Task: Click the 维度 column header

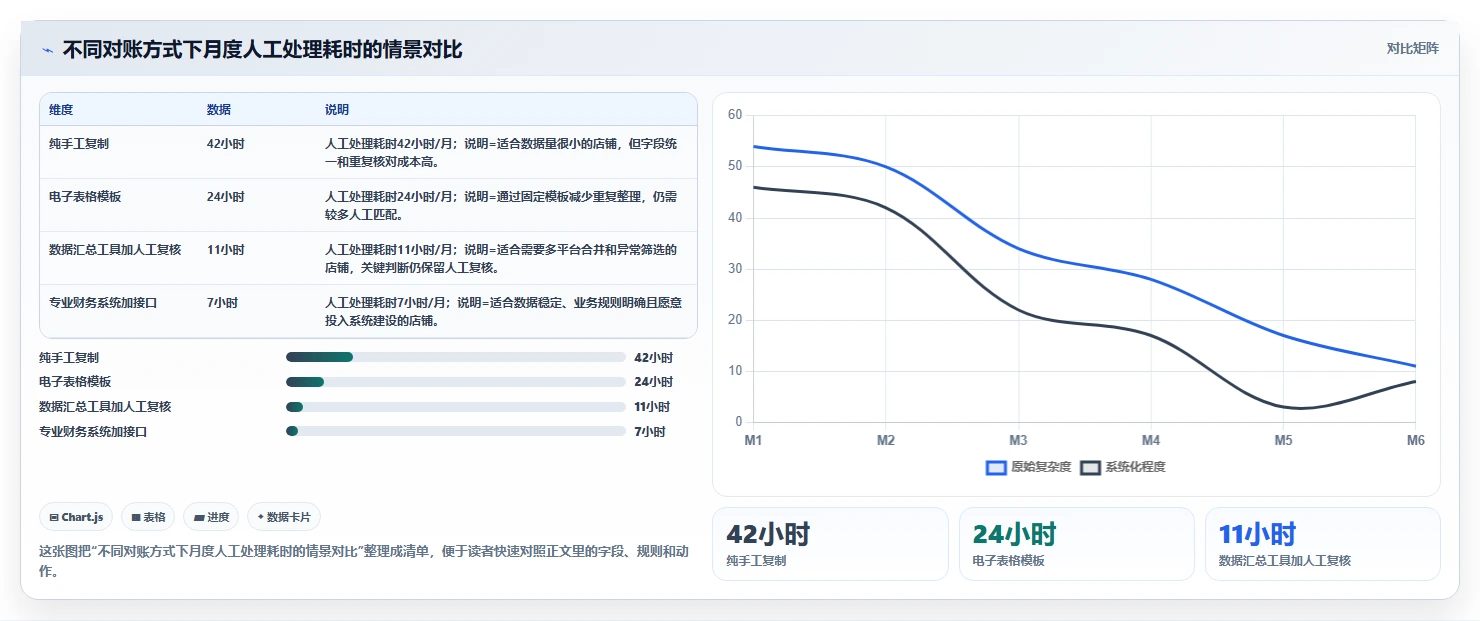Action: [61, 109]
